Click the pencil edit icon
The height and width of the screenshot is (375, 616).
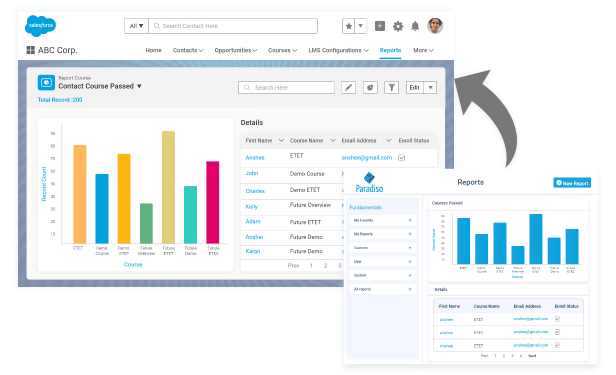(348, 88)
